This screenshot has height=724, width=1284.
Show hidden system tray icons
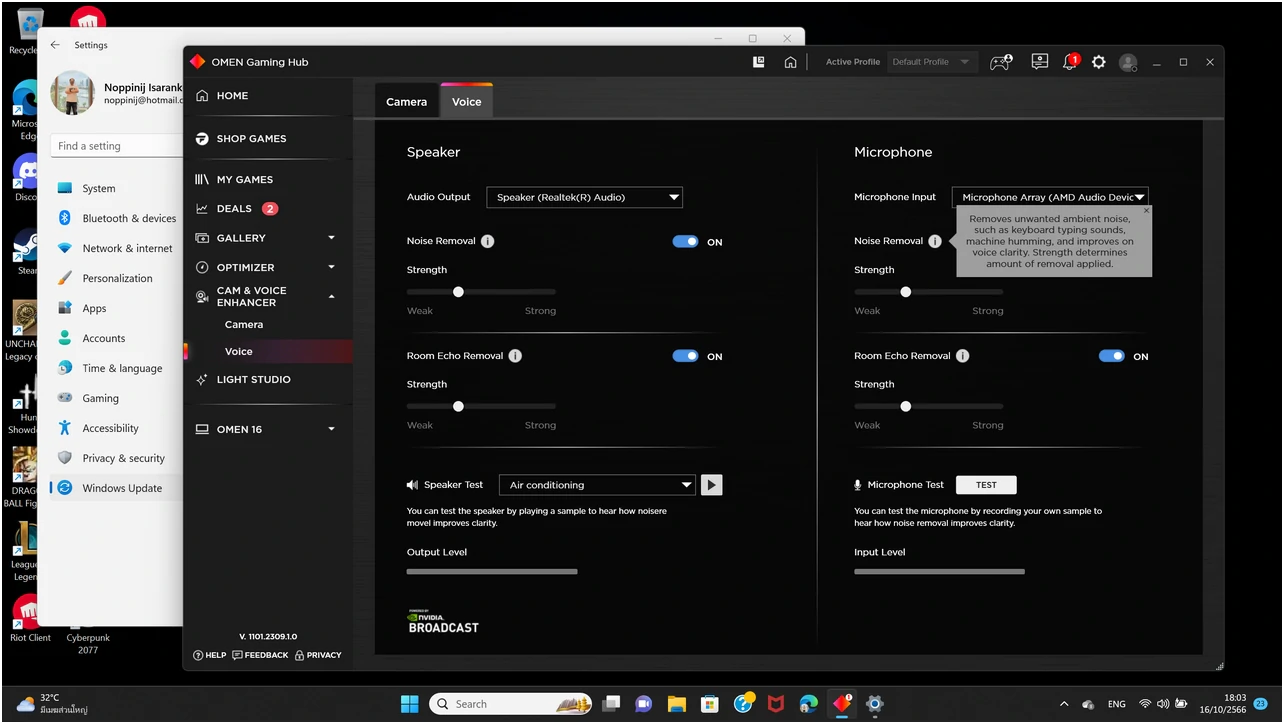(x=1063, y=704)
